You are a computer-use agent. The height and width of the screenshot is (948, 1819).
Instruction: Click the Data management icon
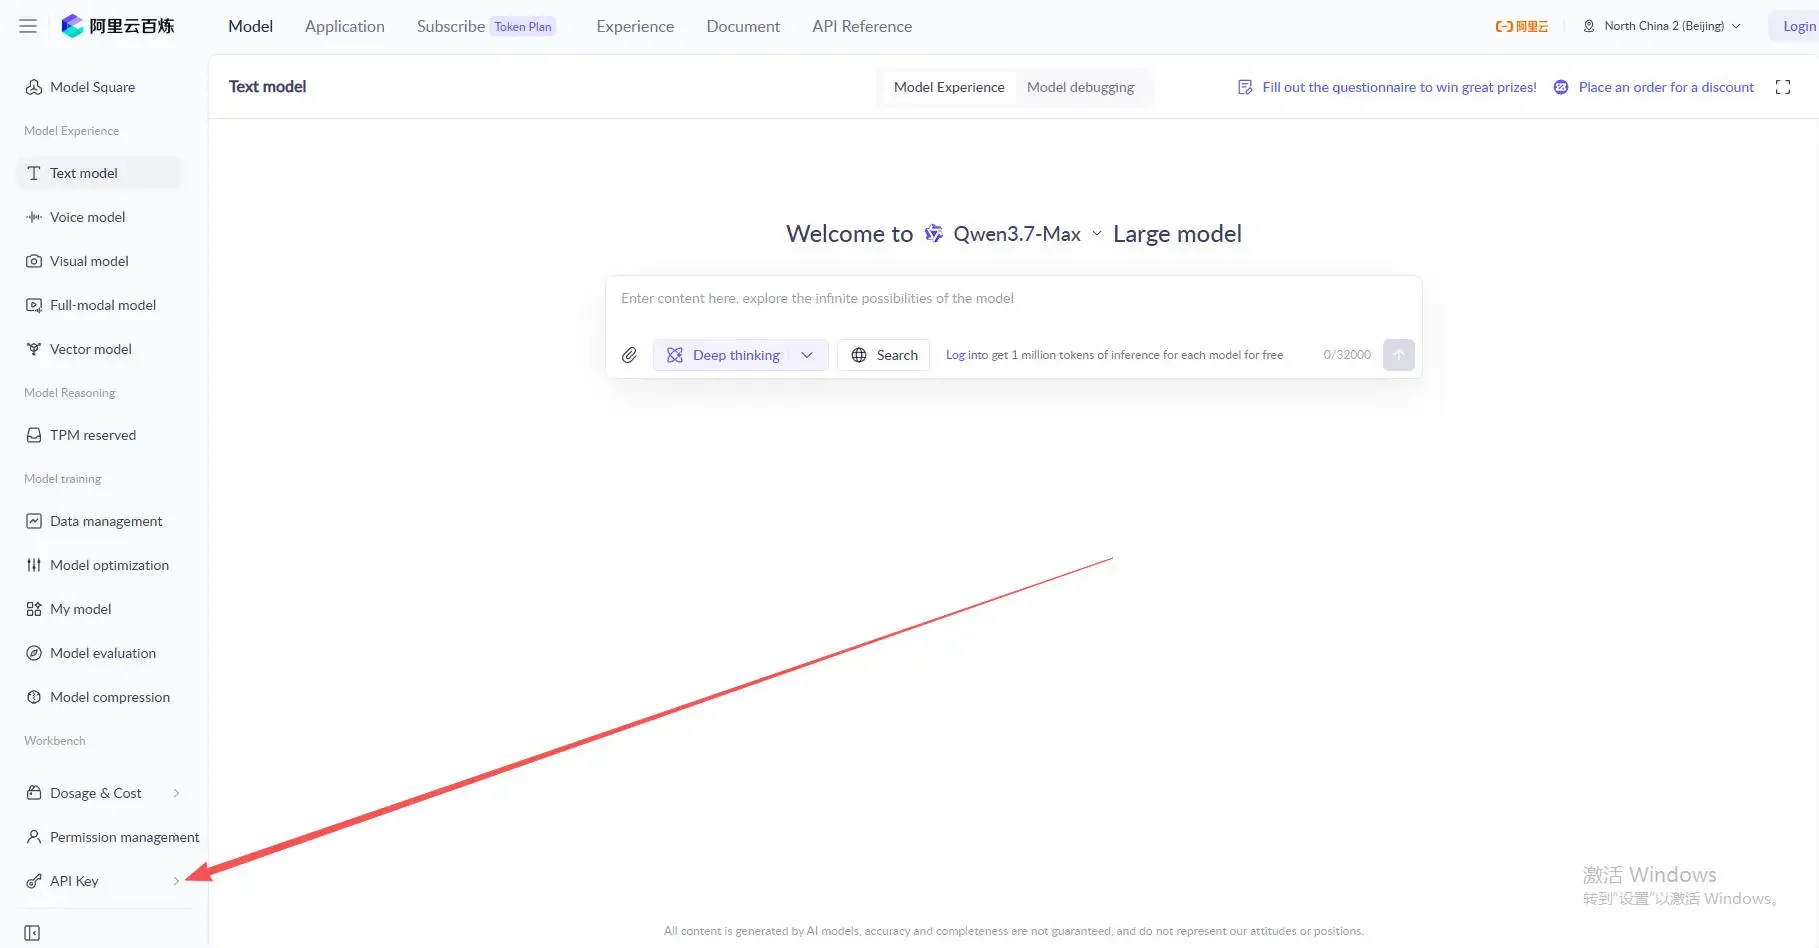click(34, 521)
